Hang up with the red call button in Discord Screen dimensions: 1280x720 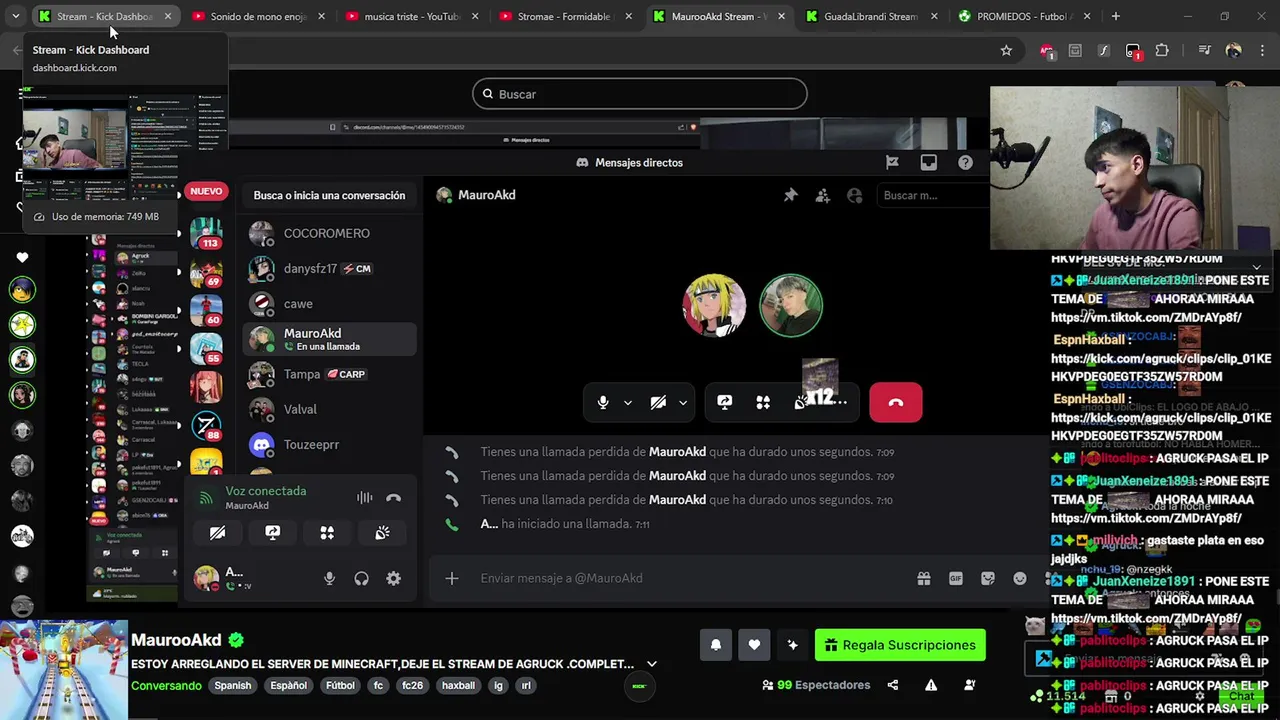(896, 402)
